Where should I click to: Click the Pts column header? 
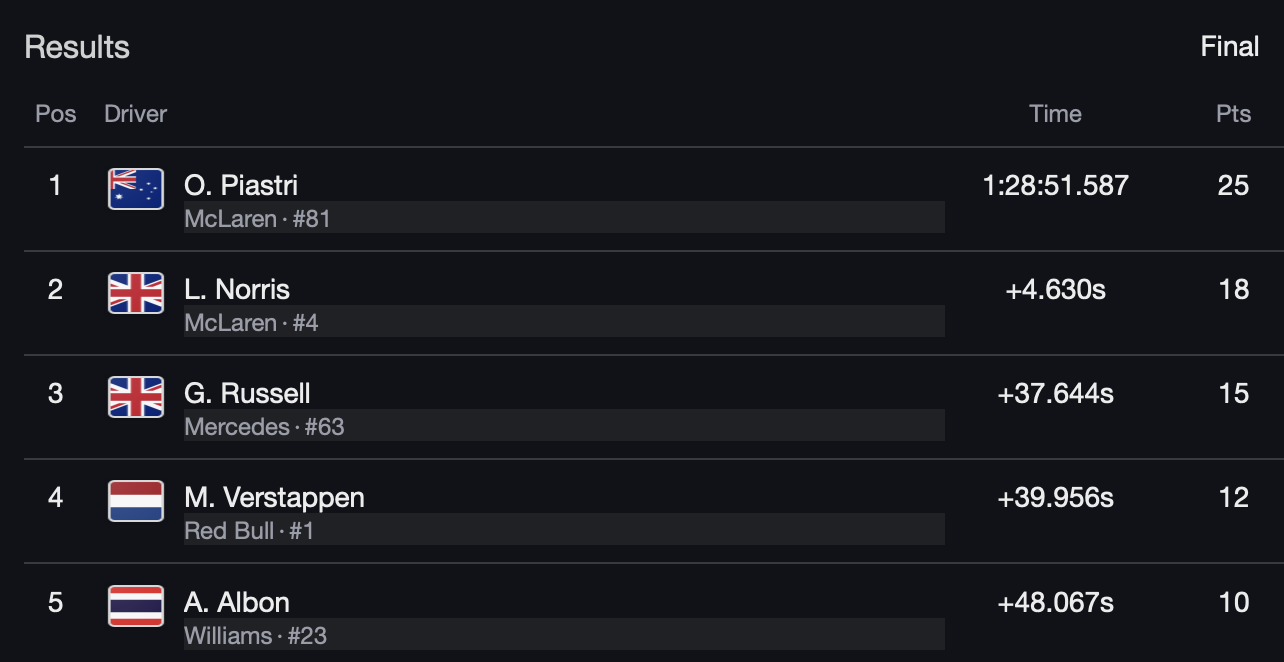coord(1233,114)
